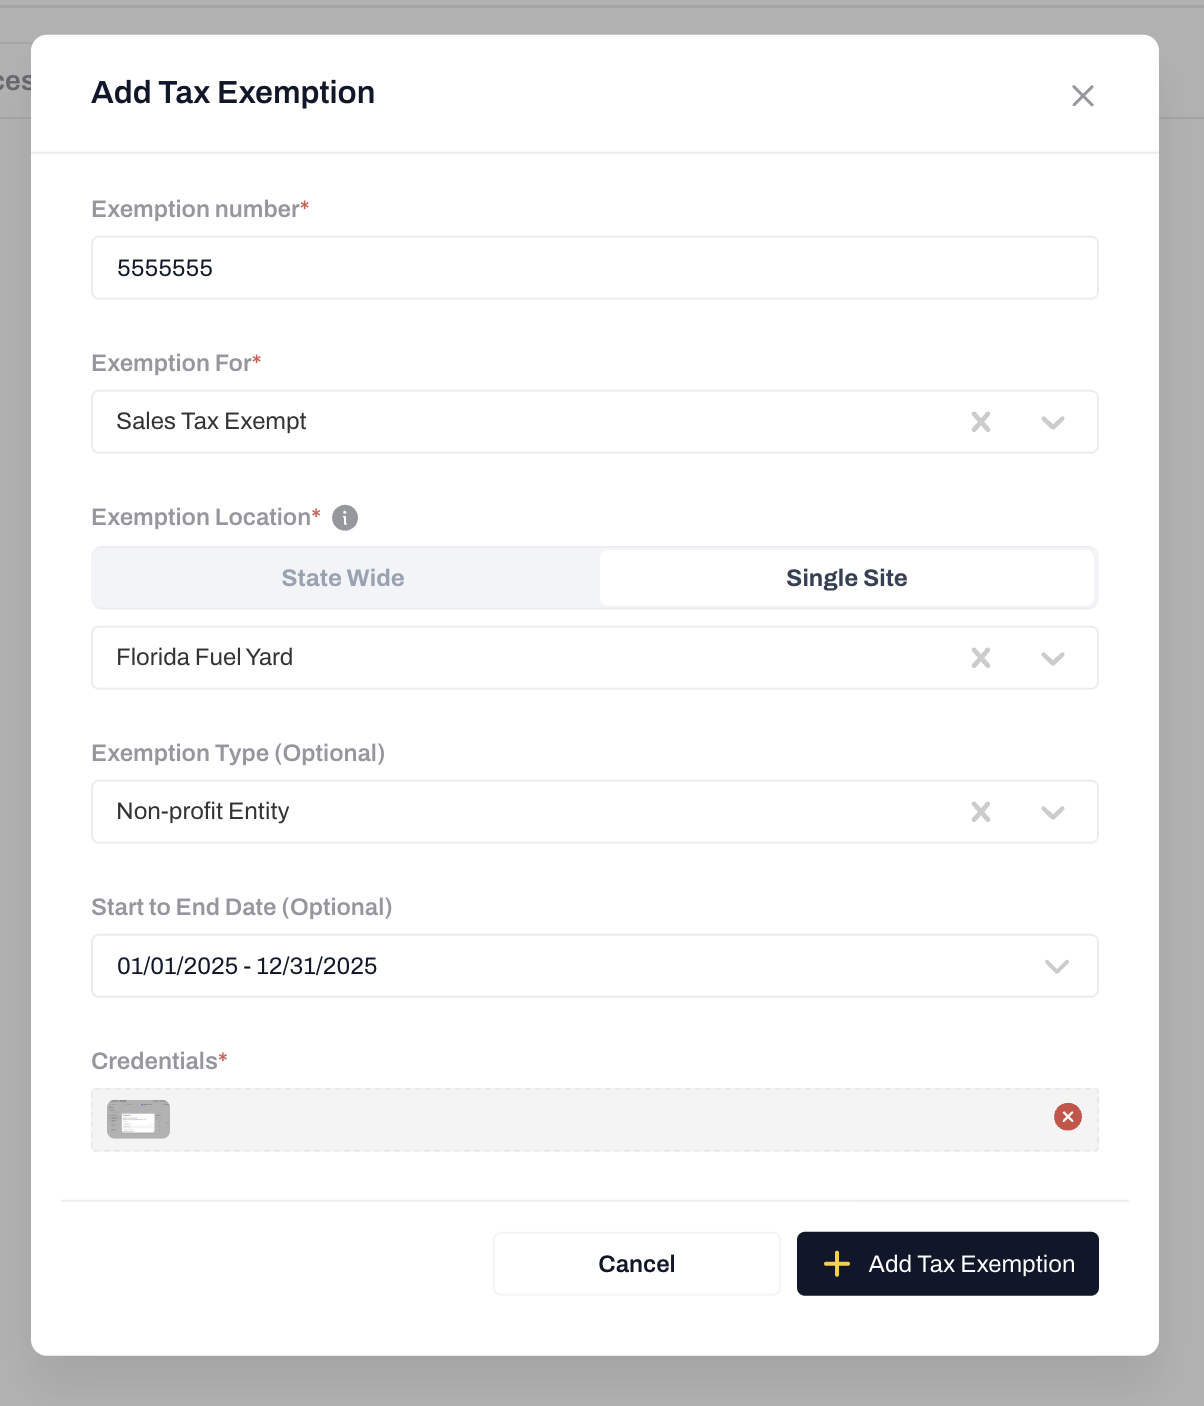This screenshot has width=1204, height=1406.
Task: Click the Florida Fuel Yard field text
Action: point(205,658)
